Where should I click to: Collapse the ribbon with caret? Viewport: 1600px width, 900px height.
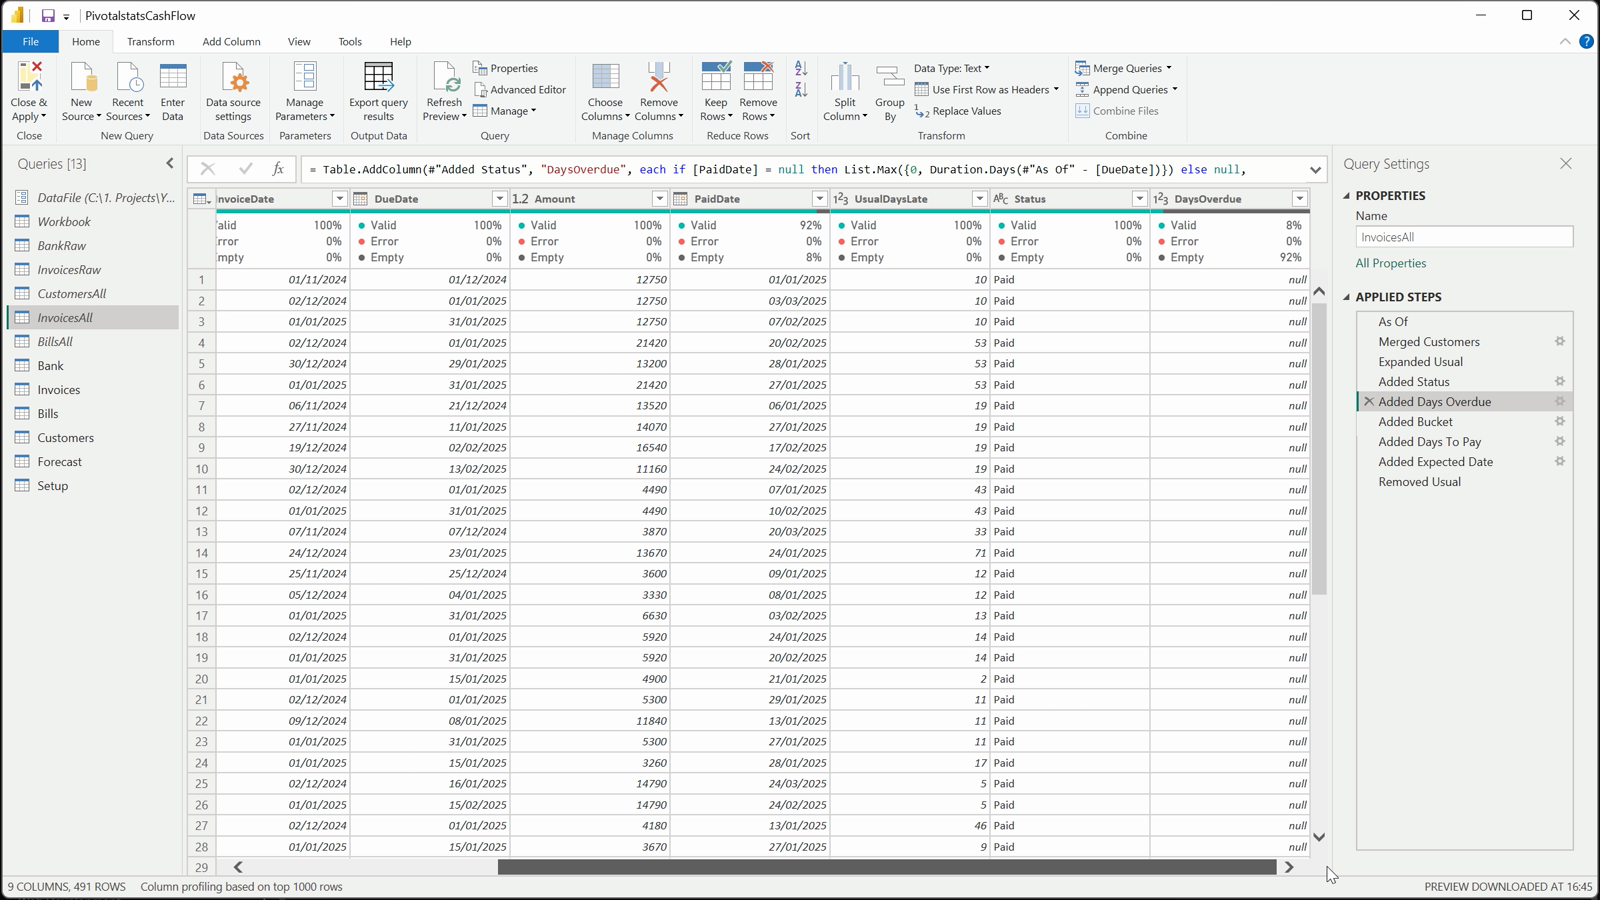point(1565,41)
